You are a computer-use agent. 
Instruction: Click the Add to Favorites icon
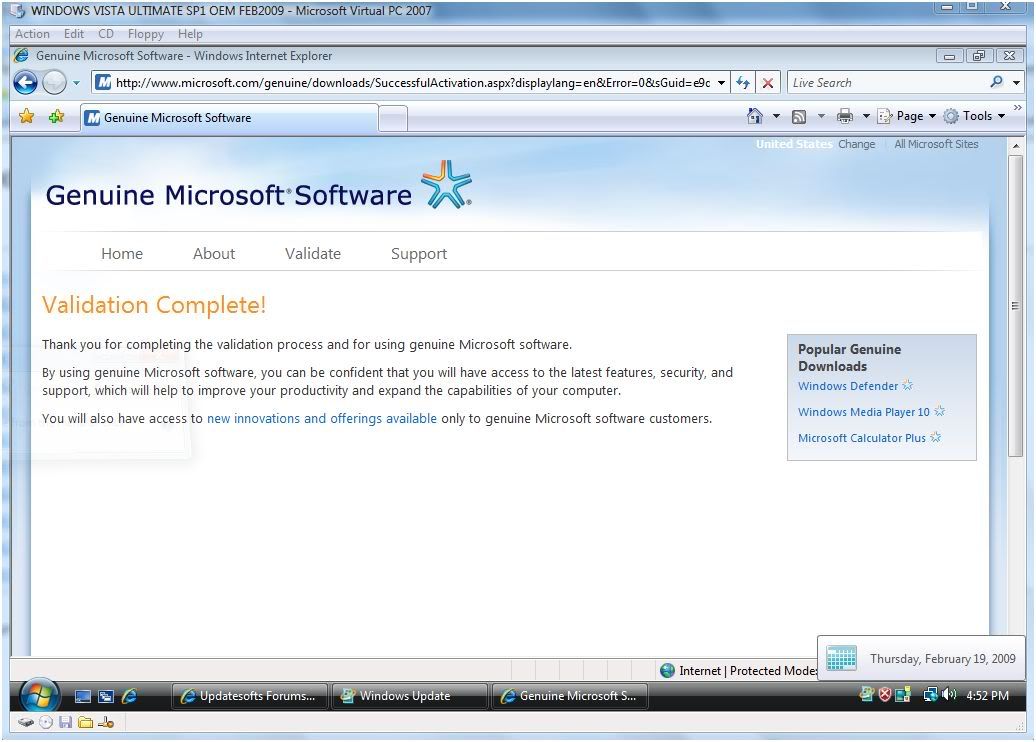56,117
